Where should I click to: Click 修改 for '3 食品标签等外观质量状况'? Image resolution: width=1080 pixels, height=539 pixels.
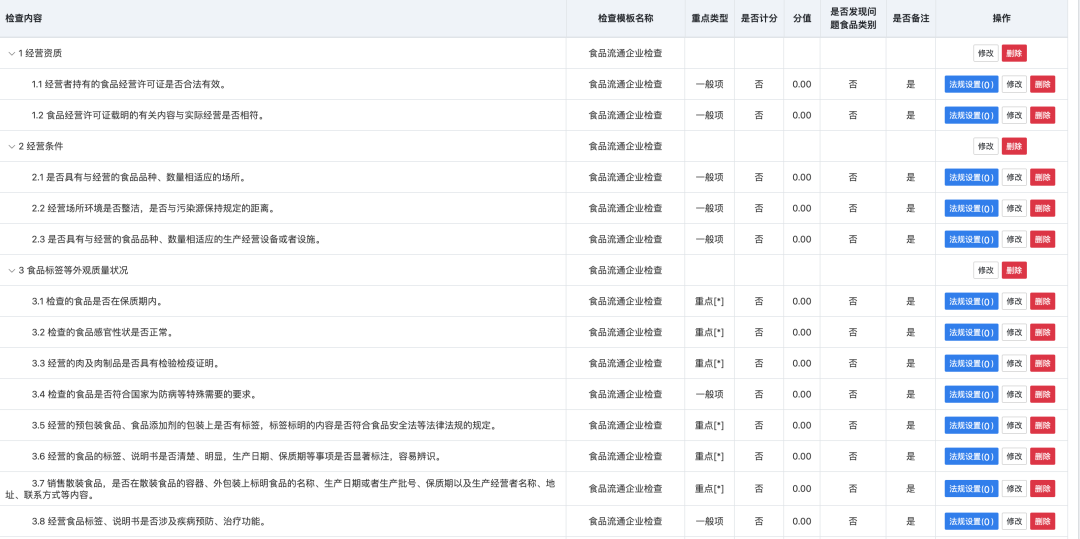pos(986,271)
